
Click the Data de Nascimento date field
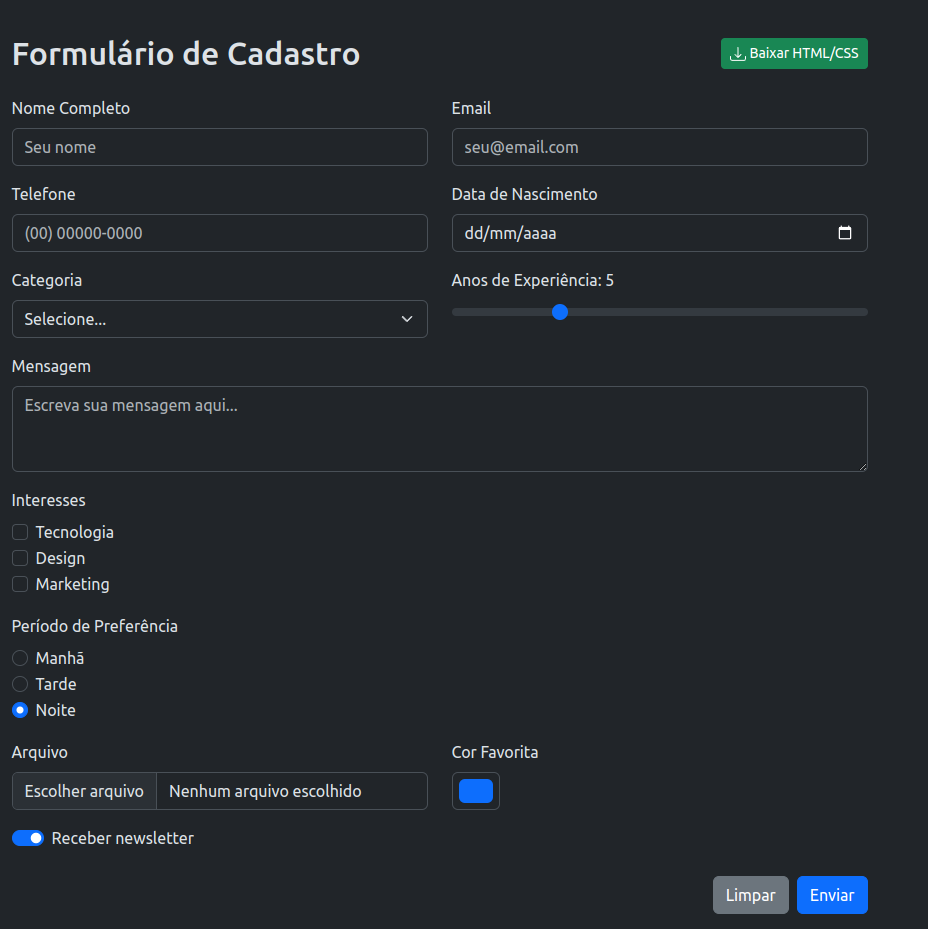pos(640,233)
